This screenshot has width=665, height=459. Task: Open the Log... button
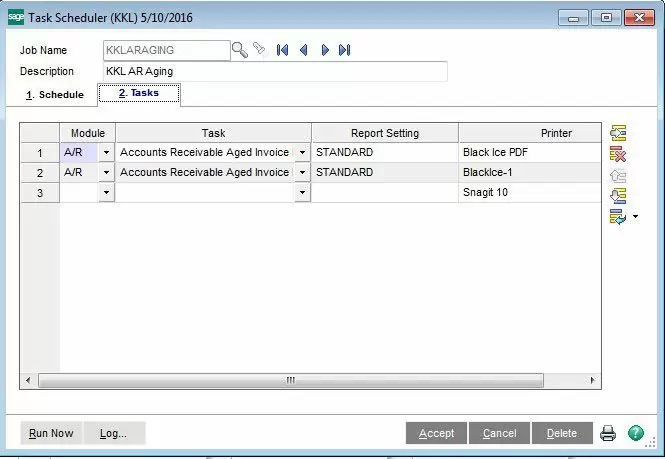click(113, 433)
